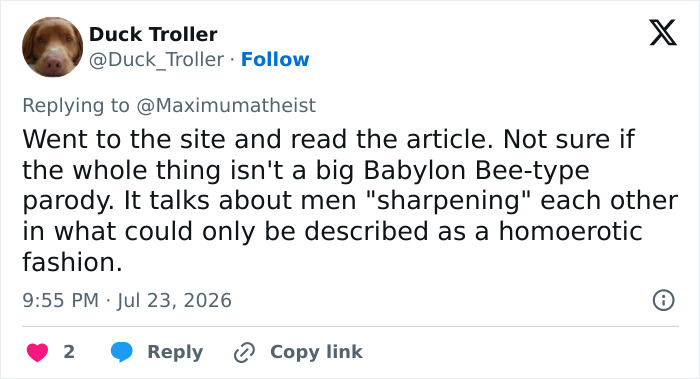Open the X logo in the corner
The image size is (700, 379).
click(663, 33)
